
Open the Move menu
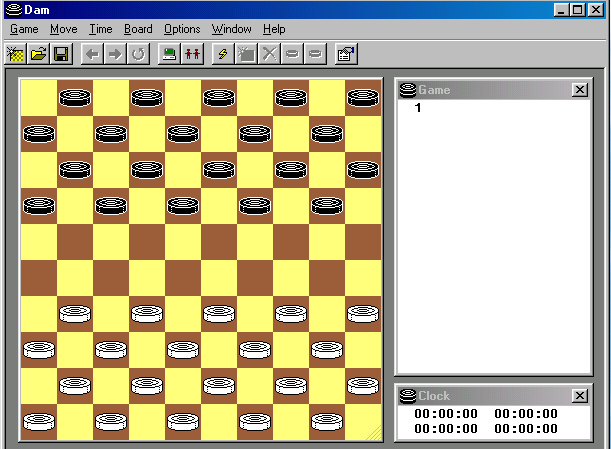pyautogui.click(x=64, y=29)
